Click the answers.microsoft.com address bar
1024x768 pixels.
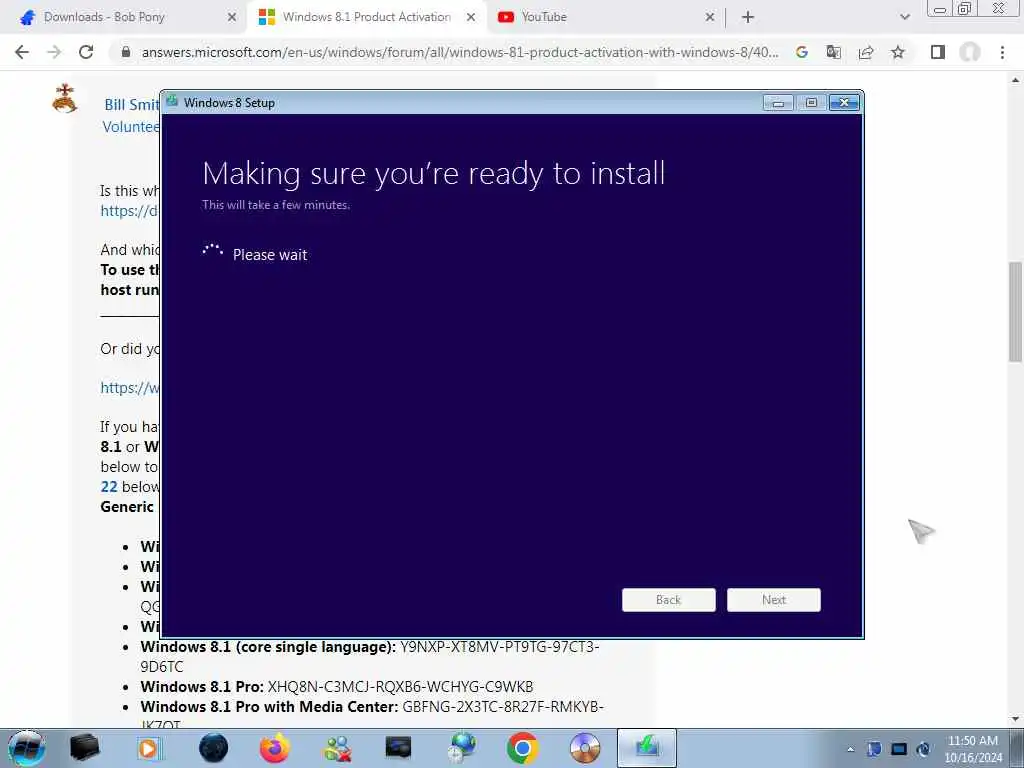(x=460, y=52)
